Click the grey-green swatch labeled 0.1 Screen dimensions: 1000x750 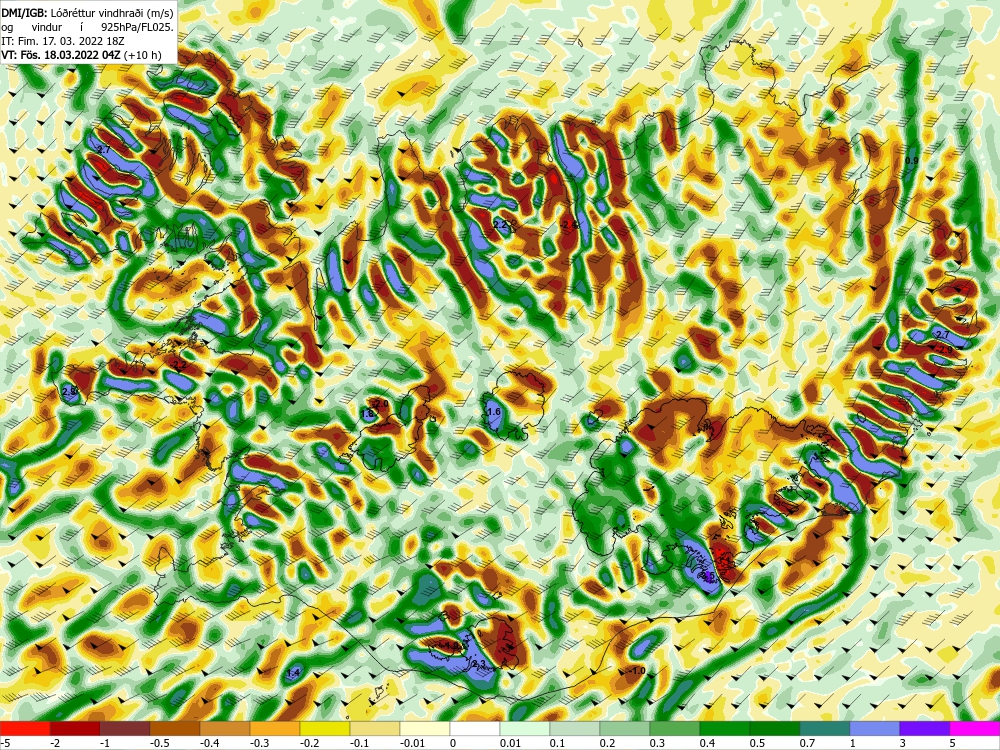pyautogui.click(x=575, y=728)
